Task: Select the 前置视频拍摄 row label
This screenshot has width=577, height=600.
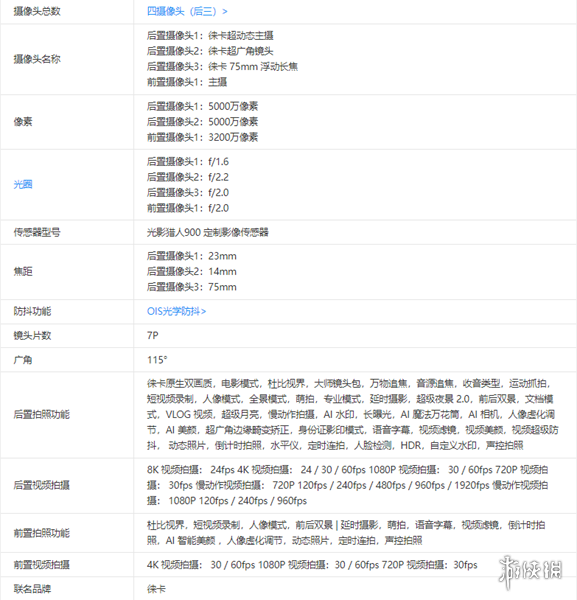Action: point(42,565)
